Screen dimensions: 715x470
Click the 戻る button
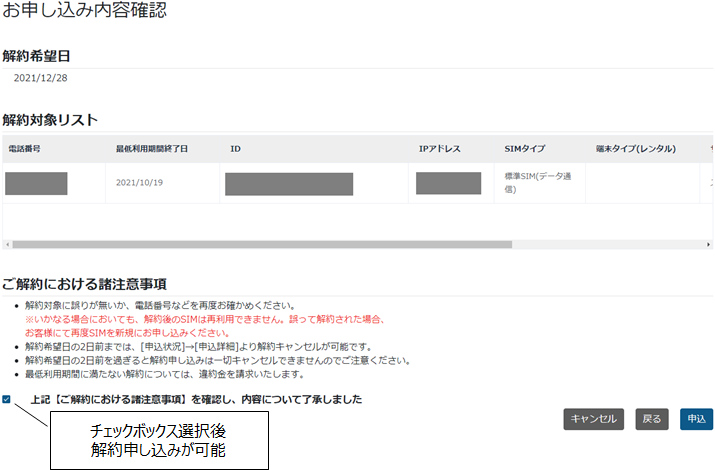(x=652, y=419)
